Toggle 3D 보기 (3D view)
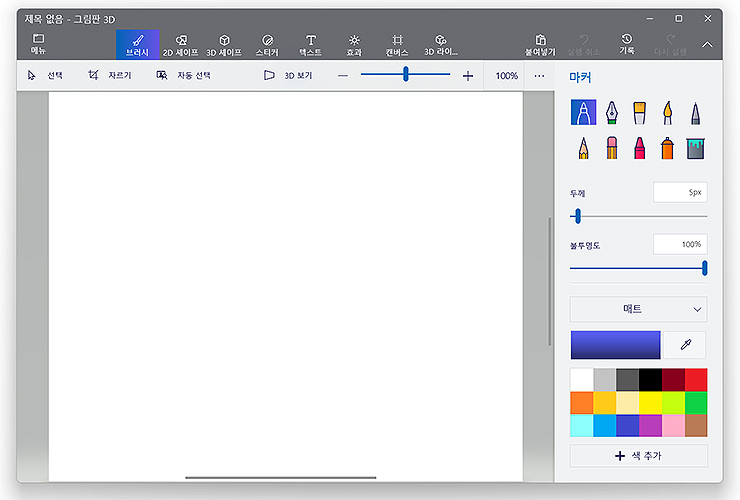The height and width of the screenshot is (500, 740). [x=288, y=75]
